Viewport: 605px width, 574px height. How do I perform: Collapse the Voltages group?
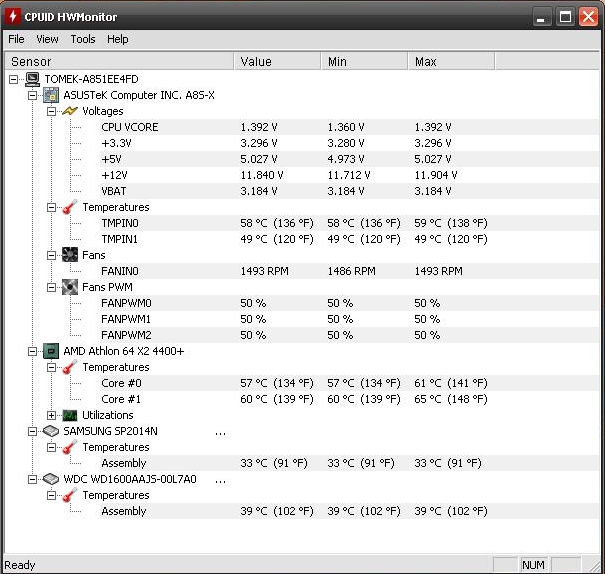(51, 111)
